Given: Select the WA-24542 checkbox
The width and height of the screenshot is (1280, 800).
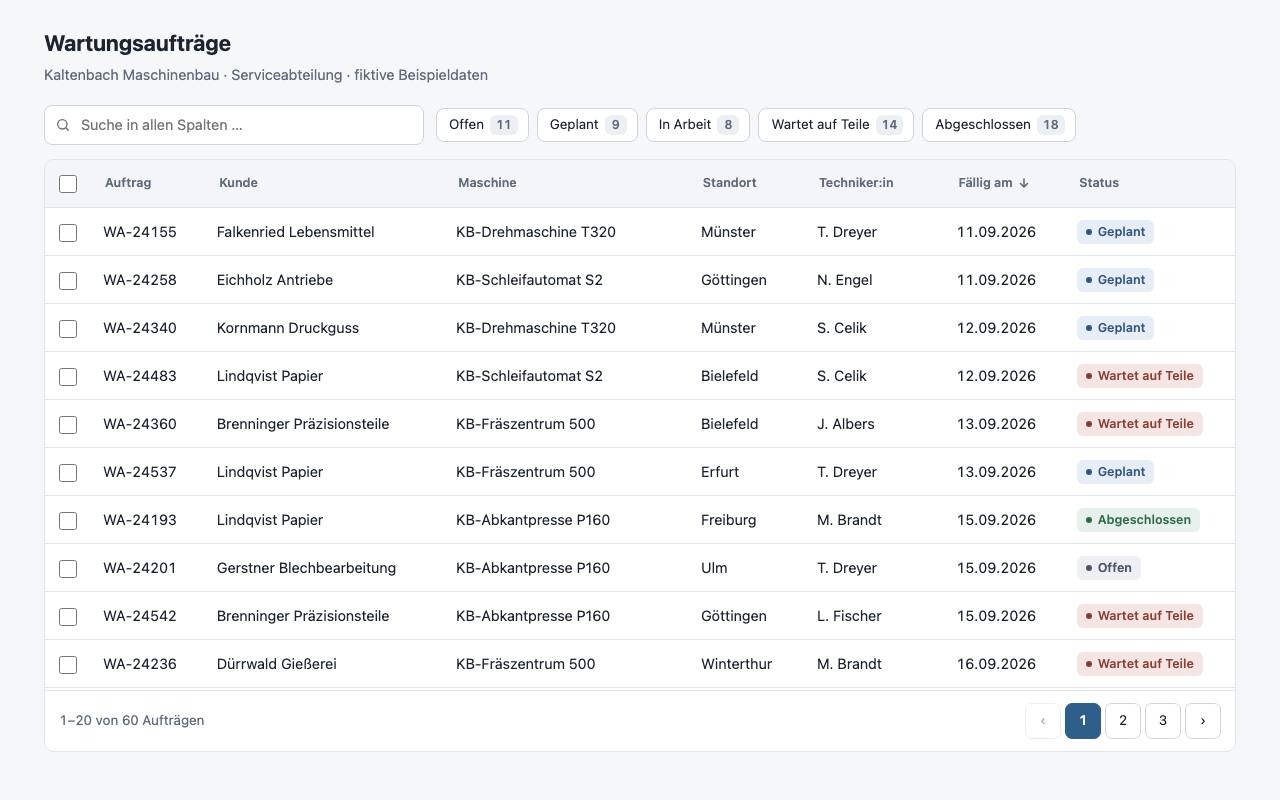Looking at the screenshot, I should click(68, 617).
